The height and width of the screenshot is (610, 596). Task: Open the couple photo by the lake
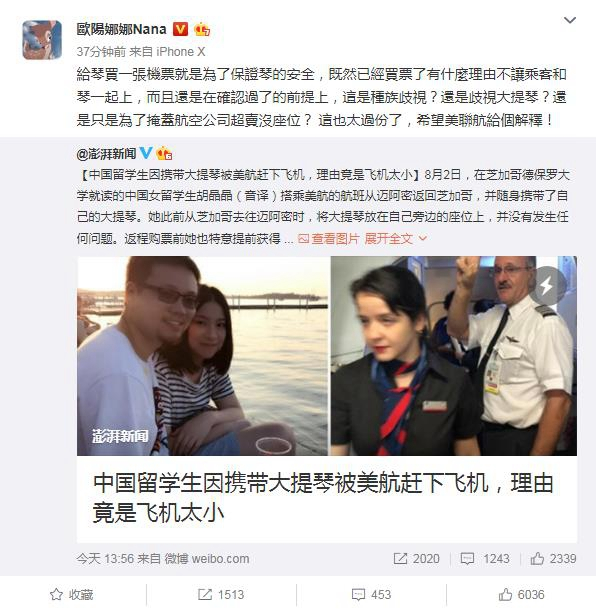point(202,356)
